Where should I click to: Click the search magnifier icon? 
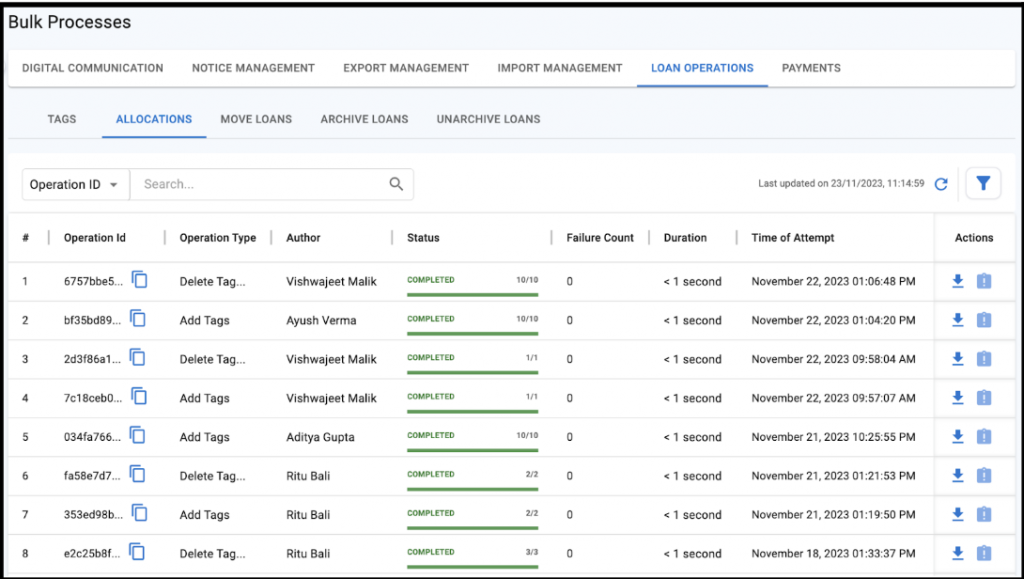(x=394, y=184)
